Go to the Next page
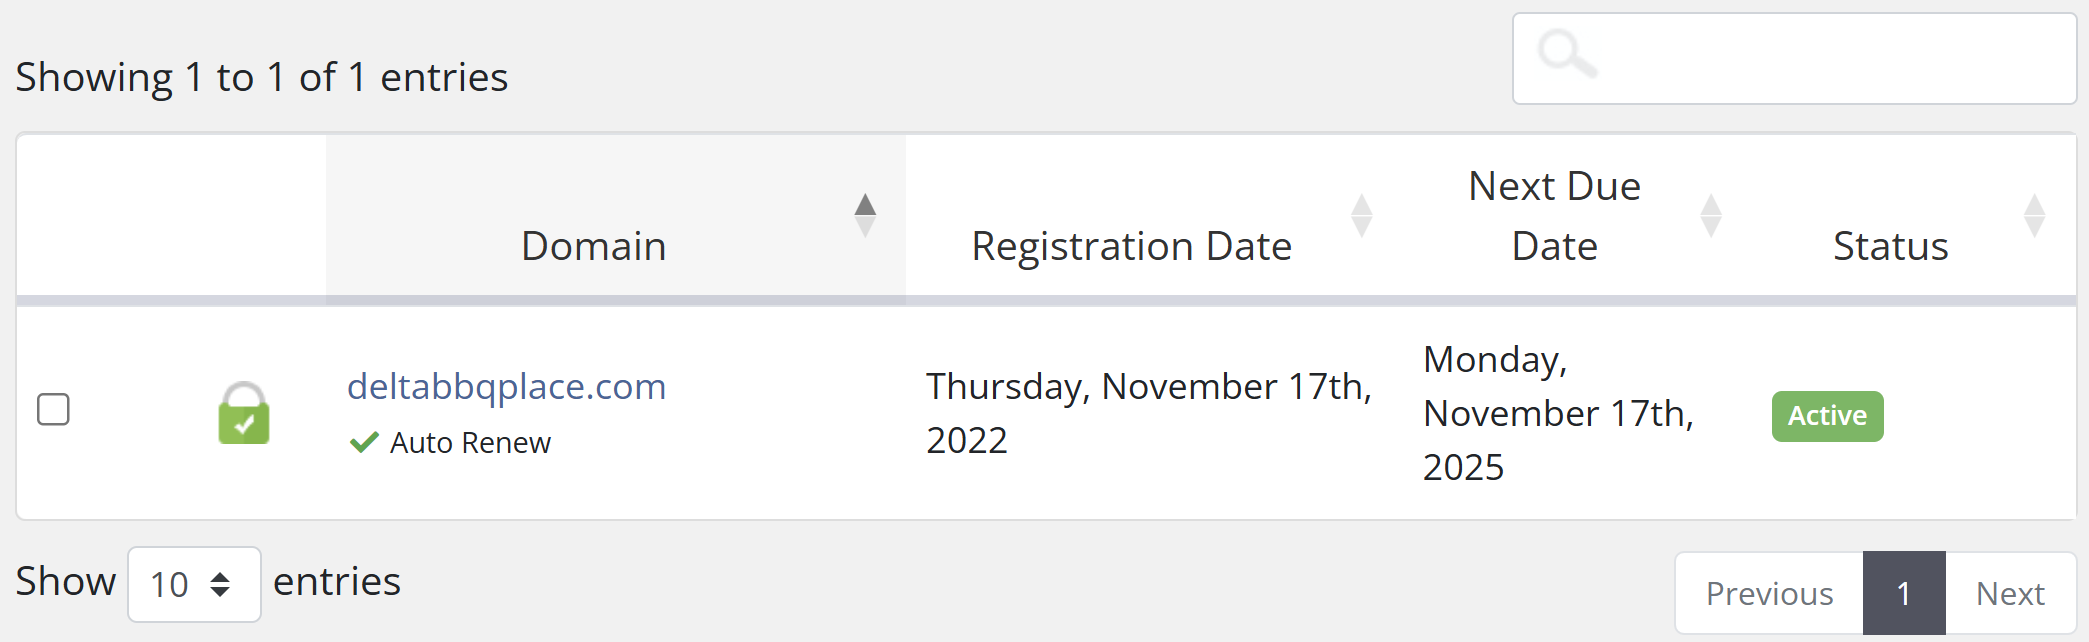The width and height of the screenshot is (2089, 642). [2010, 593]
